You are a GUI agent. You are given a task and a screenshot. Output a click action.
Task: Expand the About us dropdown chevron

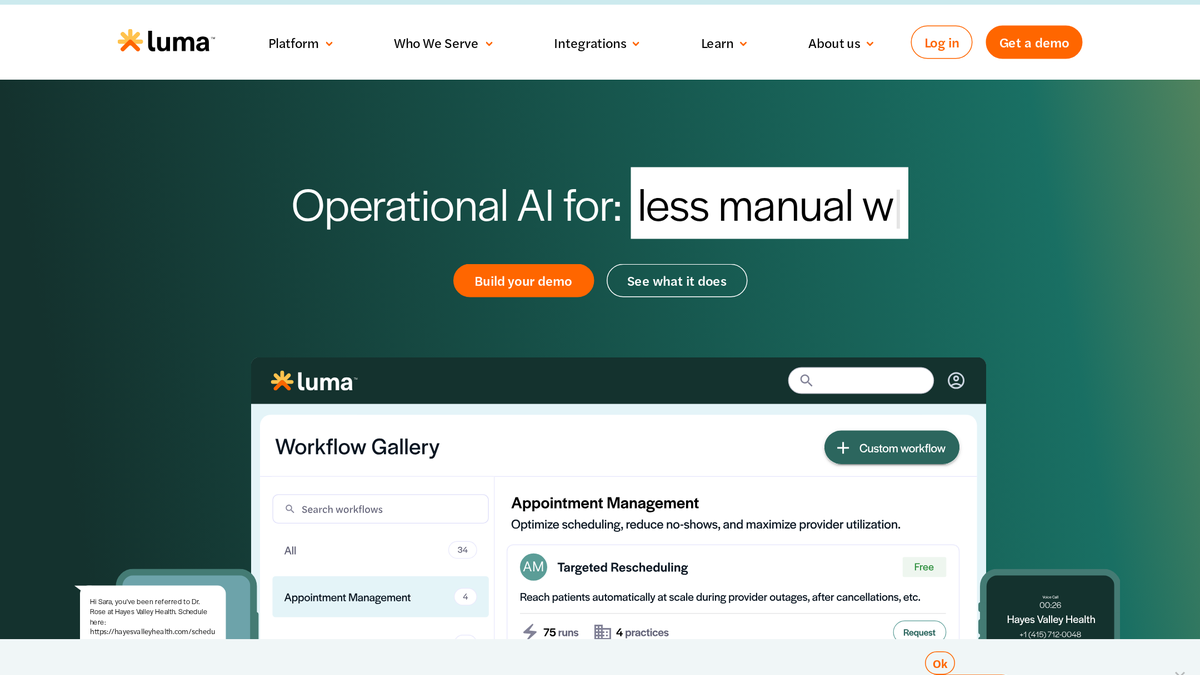[870, 44]
